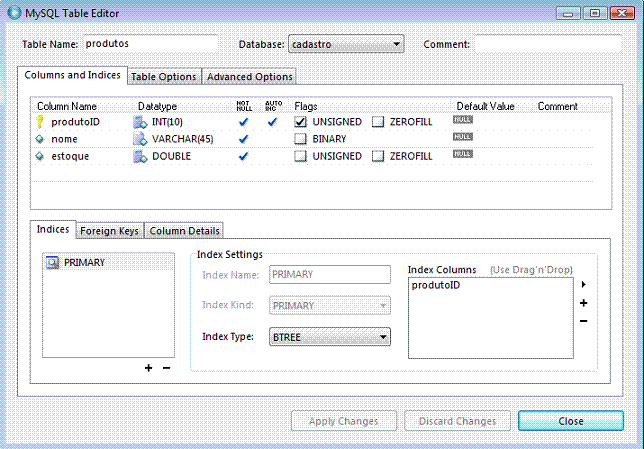Image resolution: width=644 pixels, height=449 pixels.
Task: Click the Discard Changes button
Action: tap(457, 421)
